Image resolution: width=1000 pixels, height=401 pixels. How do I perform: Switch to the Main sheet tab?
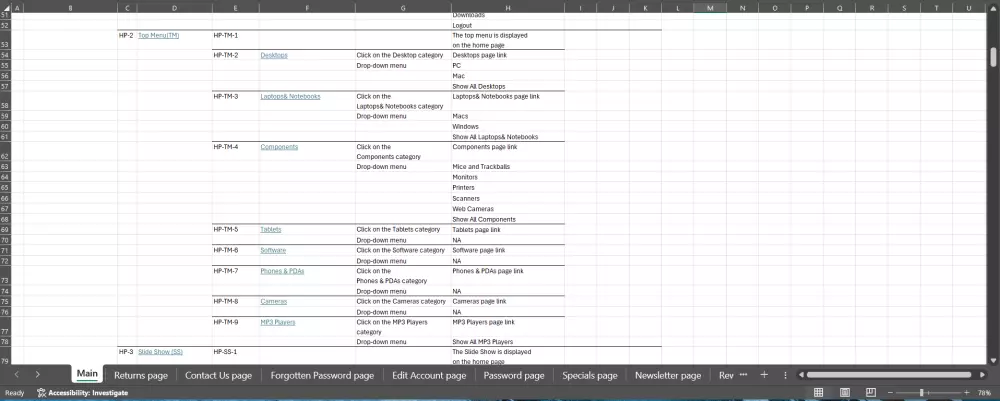point(87,375)
